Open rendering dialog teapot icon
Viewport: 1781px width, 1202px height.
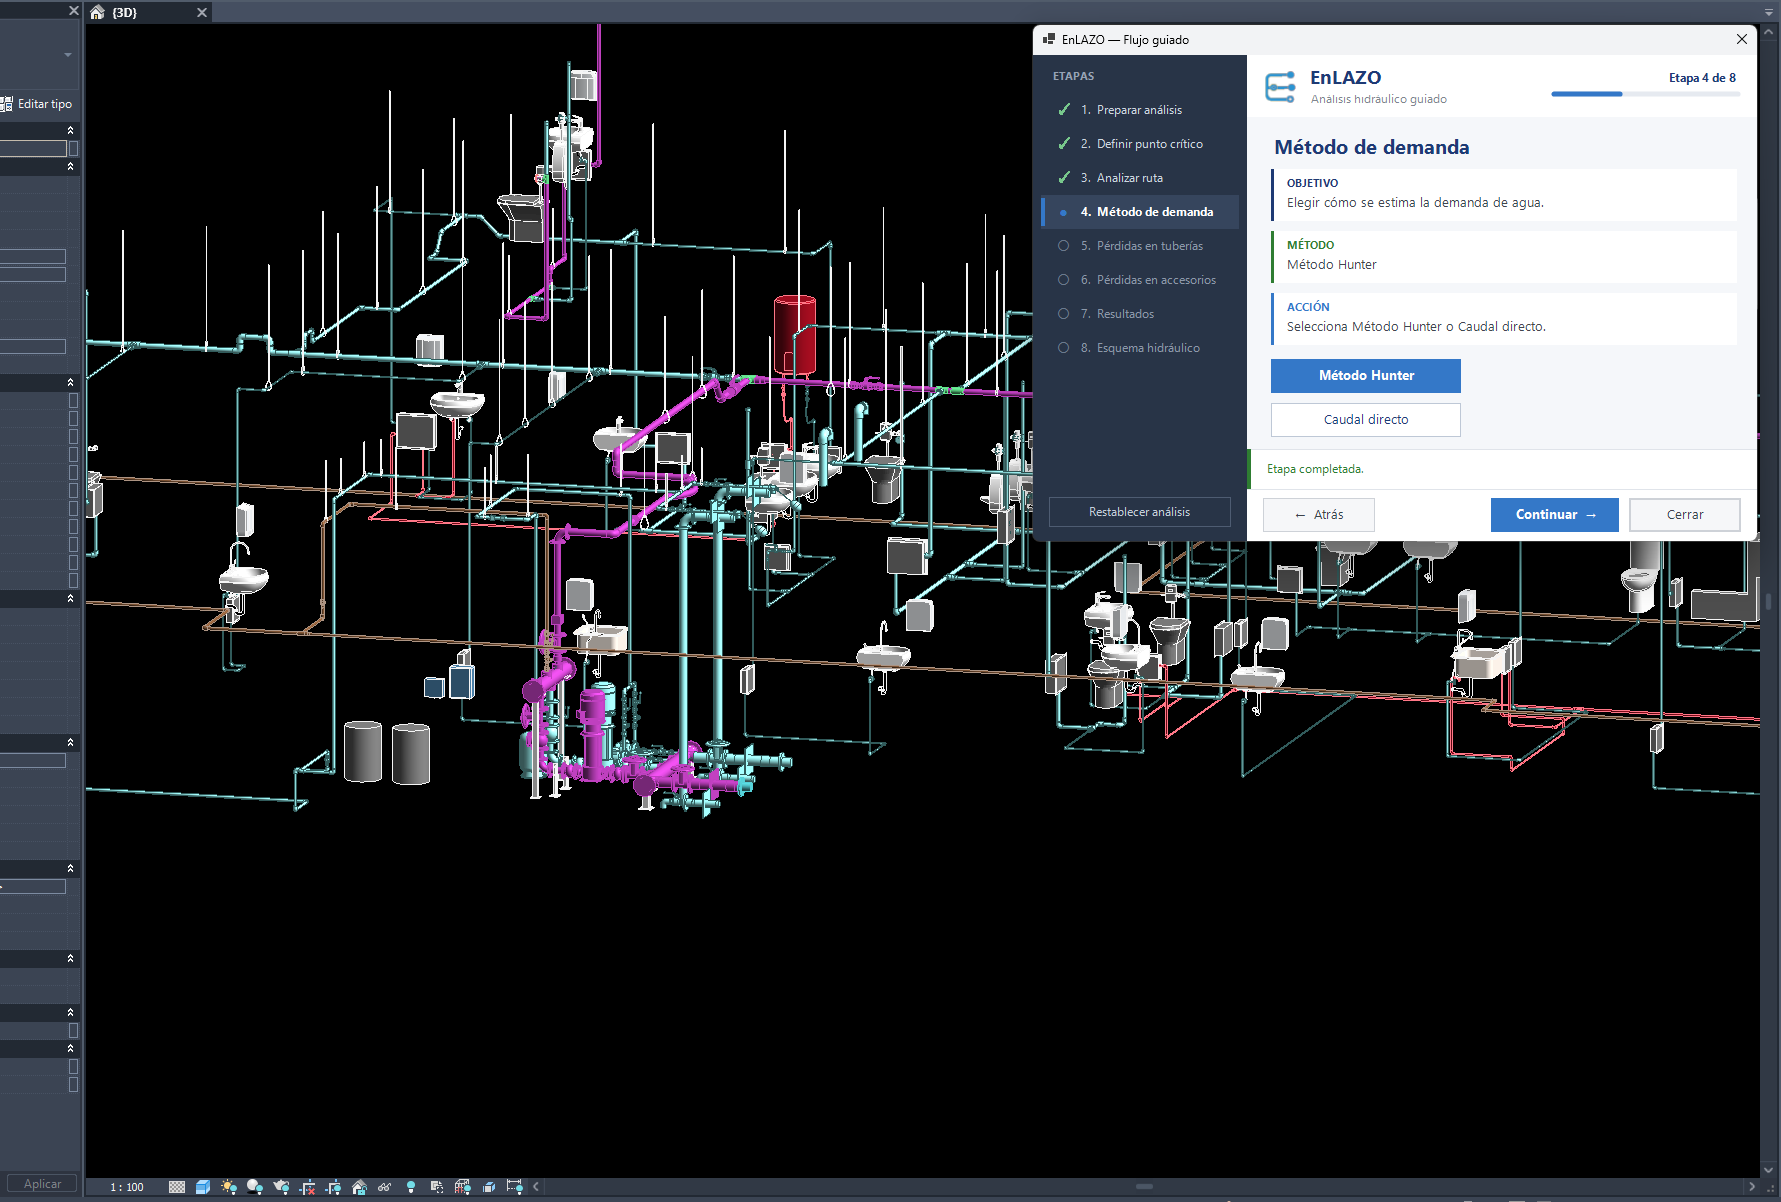tap(281, 1187)
